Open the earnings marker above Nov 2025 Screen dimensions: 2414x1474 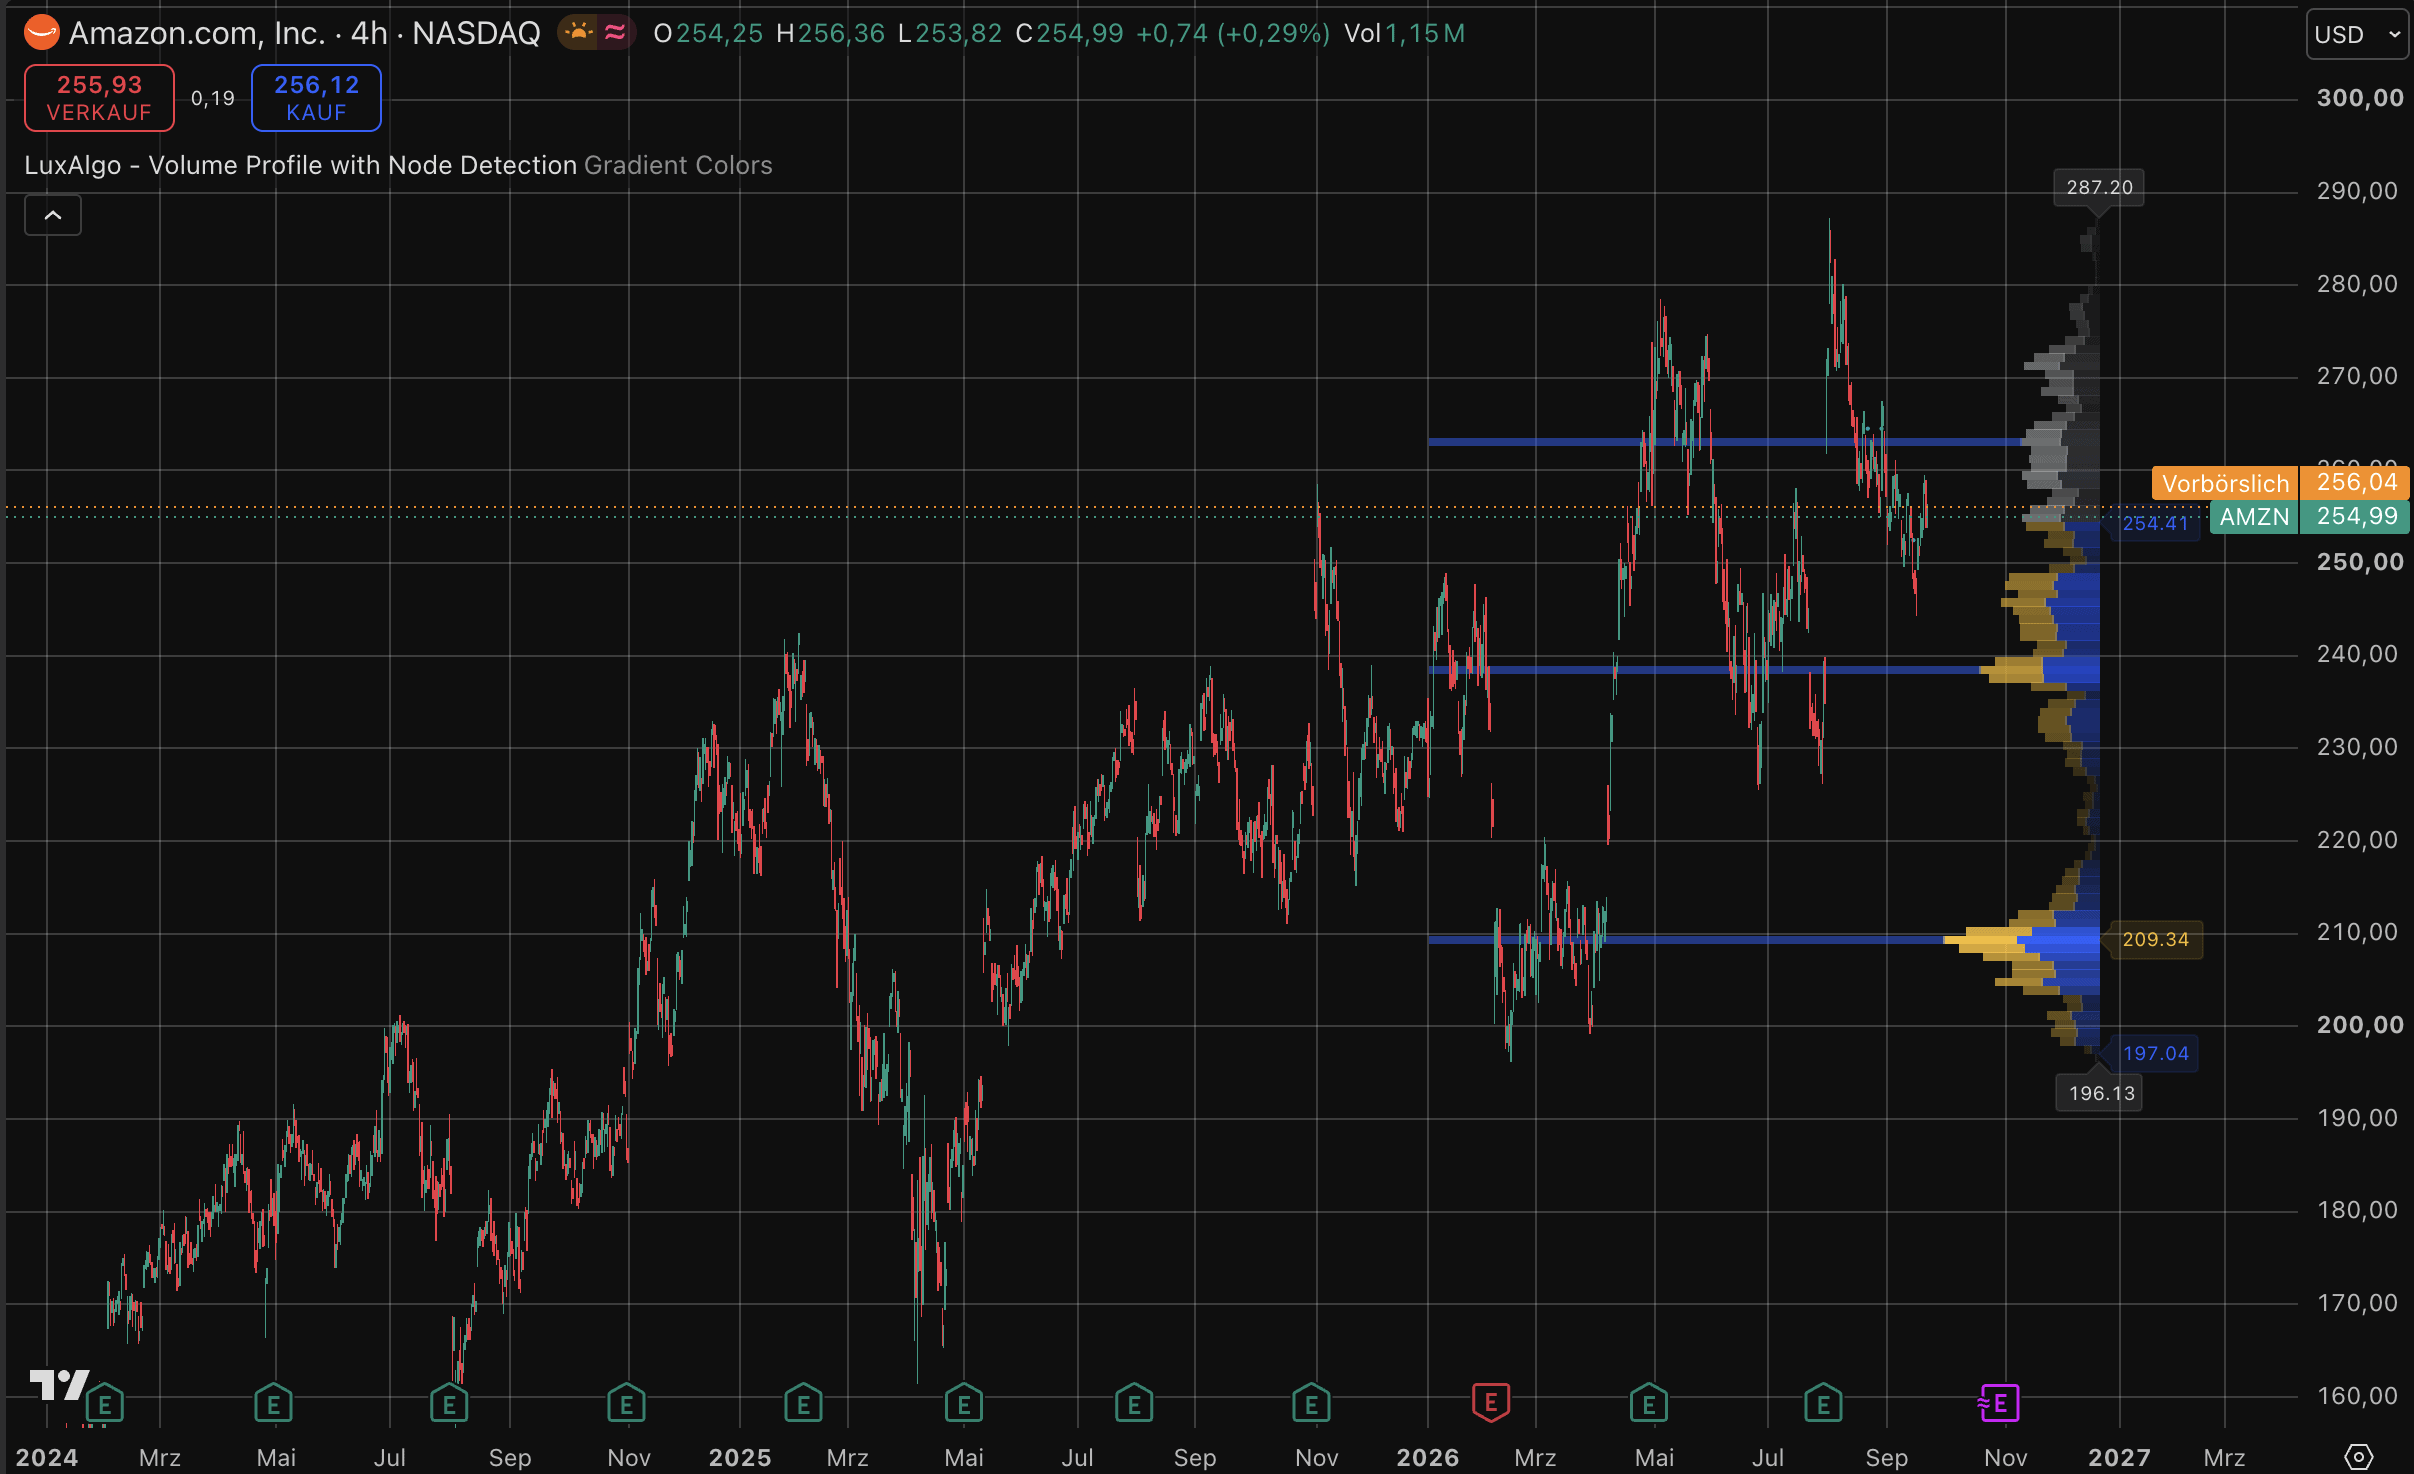(x=1311, y=1404)
